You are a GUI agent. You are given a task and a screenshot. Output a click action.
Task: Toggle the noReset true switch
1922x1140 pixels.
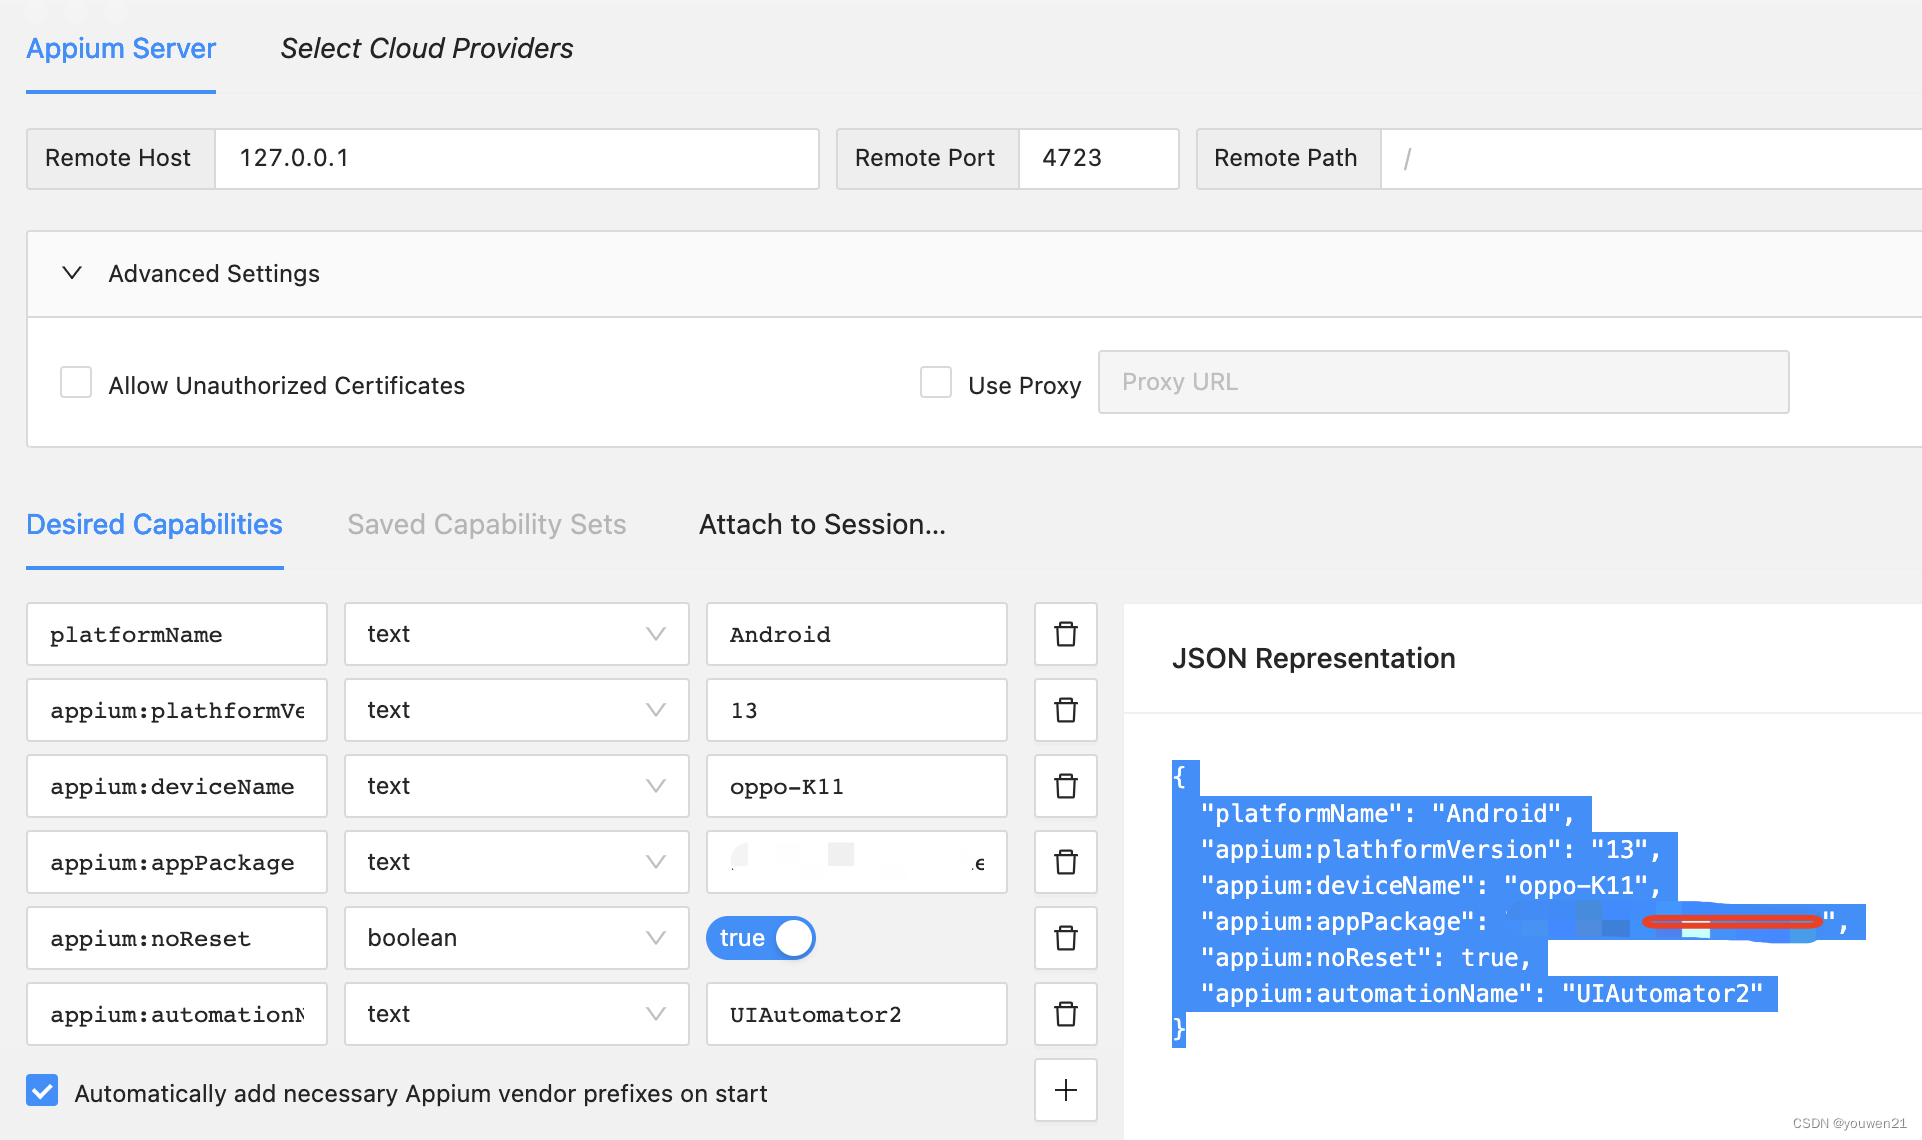[x=761, y=938]
